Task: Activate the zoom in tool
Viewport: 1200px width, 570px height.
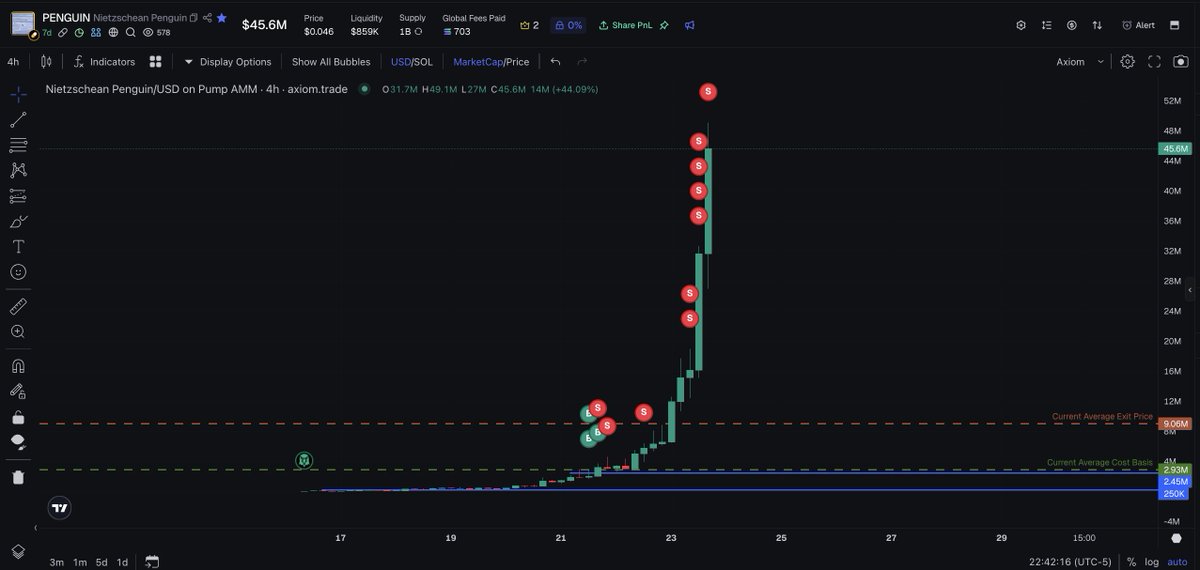Action: tap(18, 331)
